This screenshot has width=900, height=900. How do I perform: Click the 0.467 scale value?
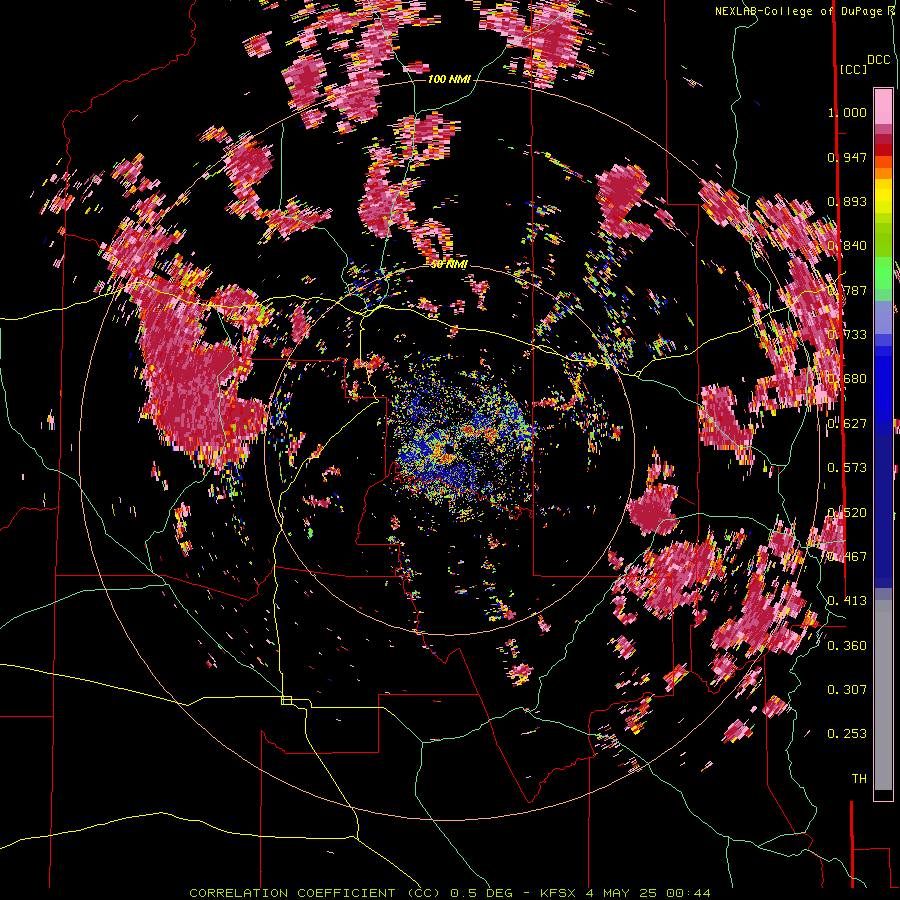[x=847, y=556]
